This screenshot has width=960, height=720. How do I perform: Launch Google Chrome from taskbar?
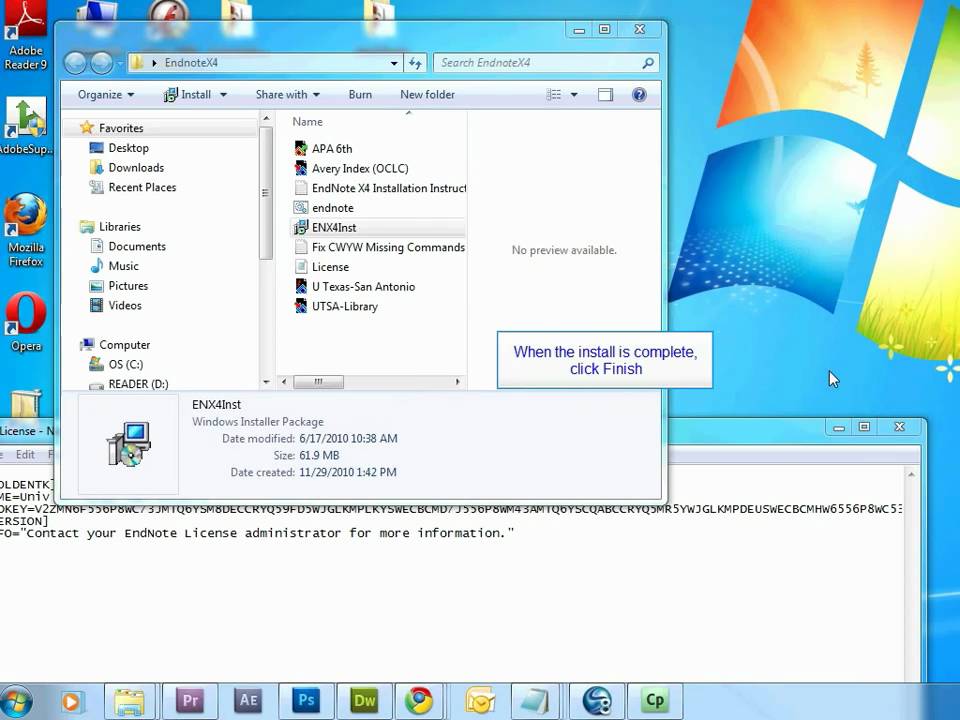(x=419, y=701)
